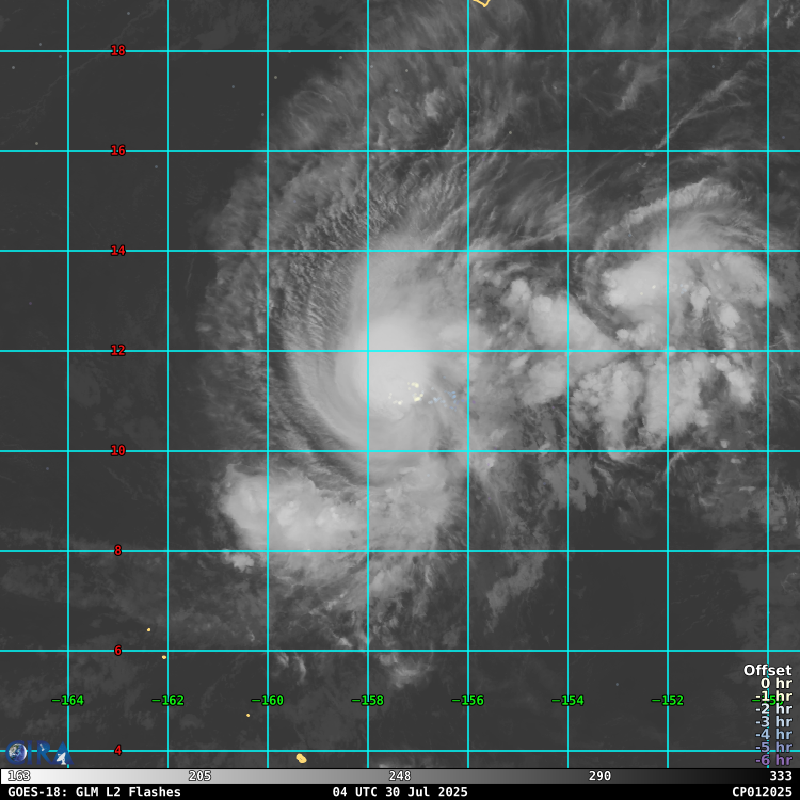Select the -3 hr offset legend entry

click(x=773, y=721)
